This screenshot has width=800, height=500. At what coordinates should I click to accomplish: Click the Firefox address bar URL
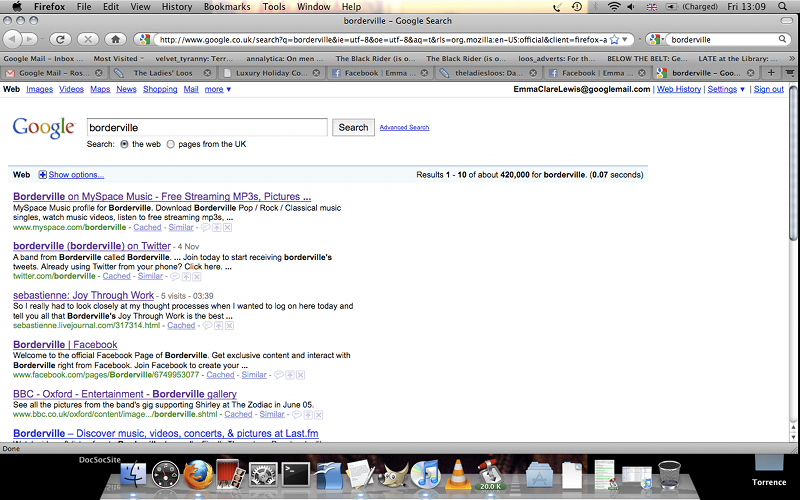pos(383,39)
